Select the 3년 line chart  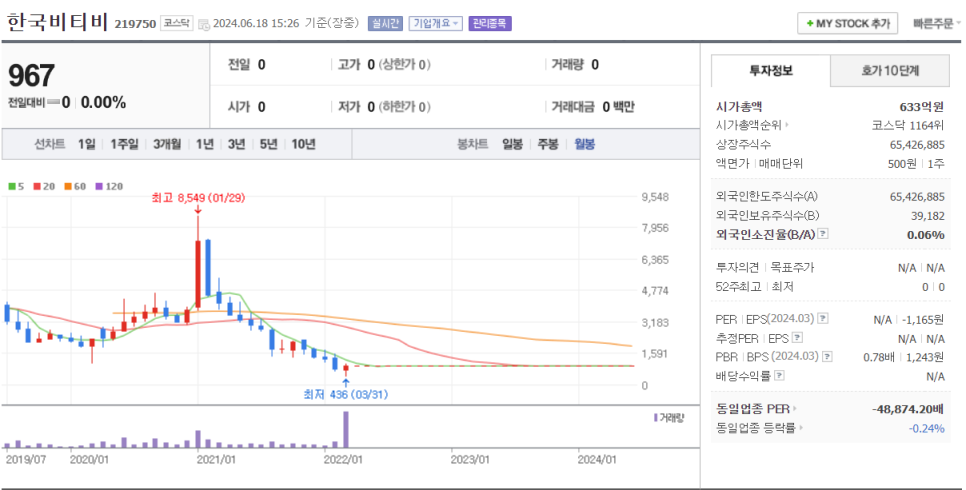[x=237, y=144]
